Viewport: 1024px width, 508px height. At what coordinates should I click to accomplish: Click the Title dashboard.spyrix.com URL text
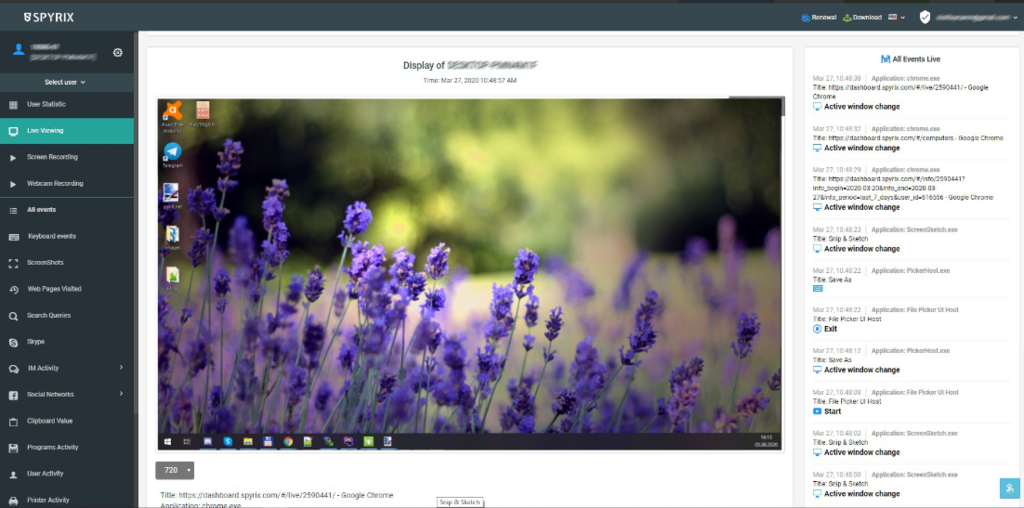[x=277, y=495]
